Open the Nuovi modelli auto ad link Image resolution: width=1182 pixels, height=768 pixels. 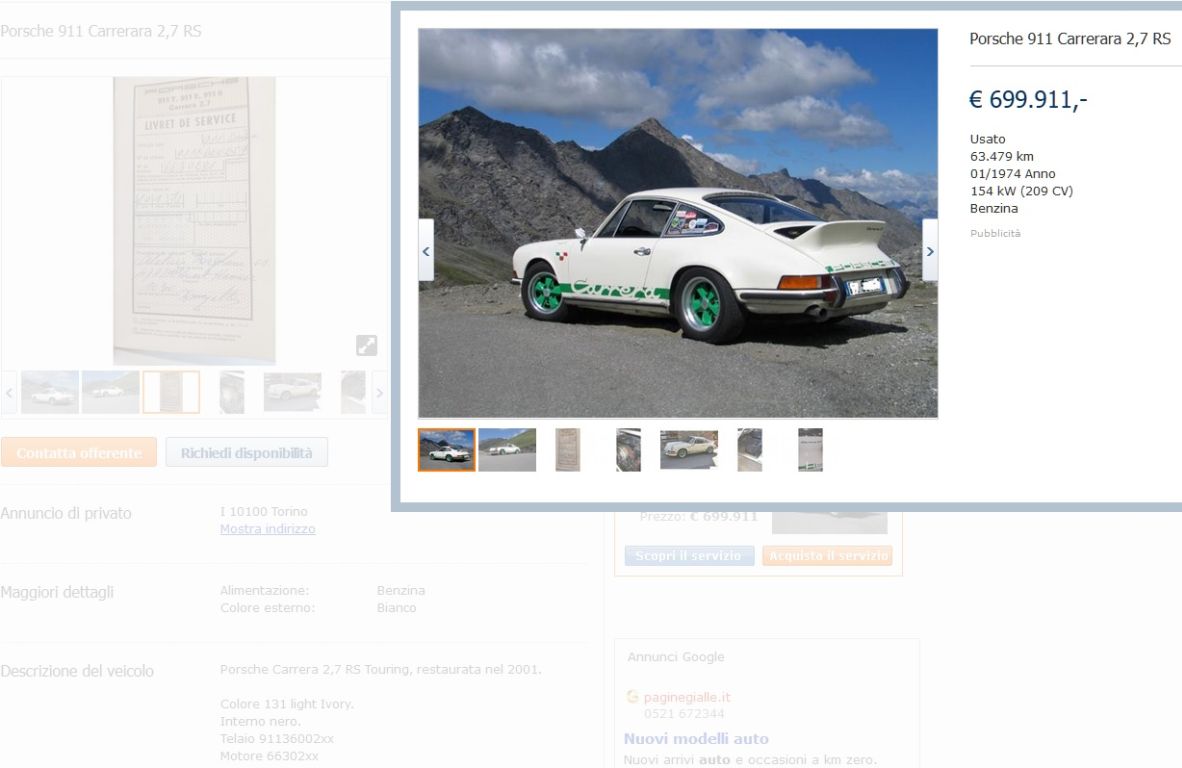tap(697, 739)
